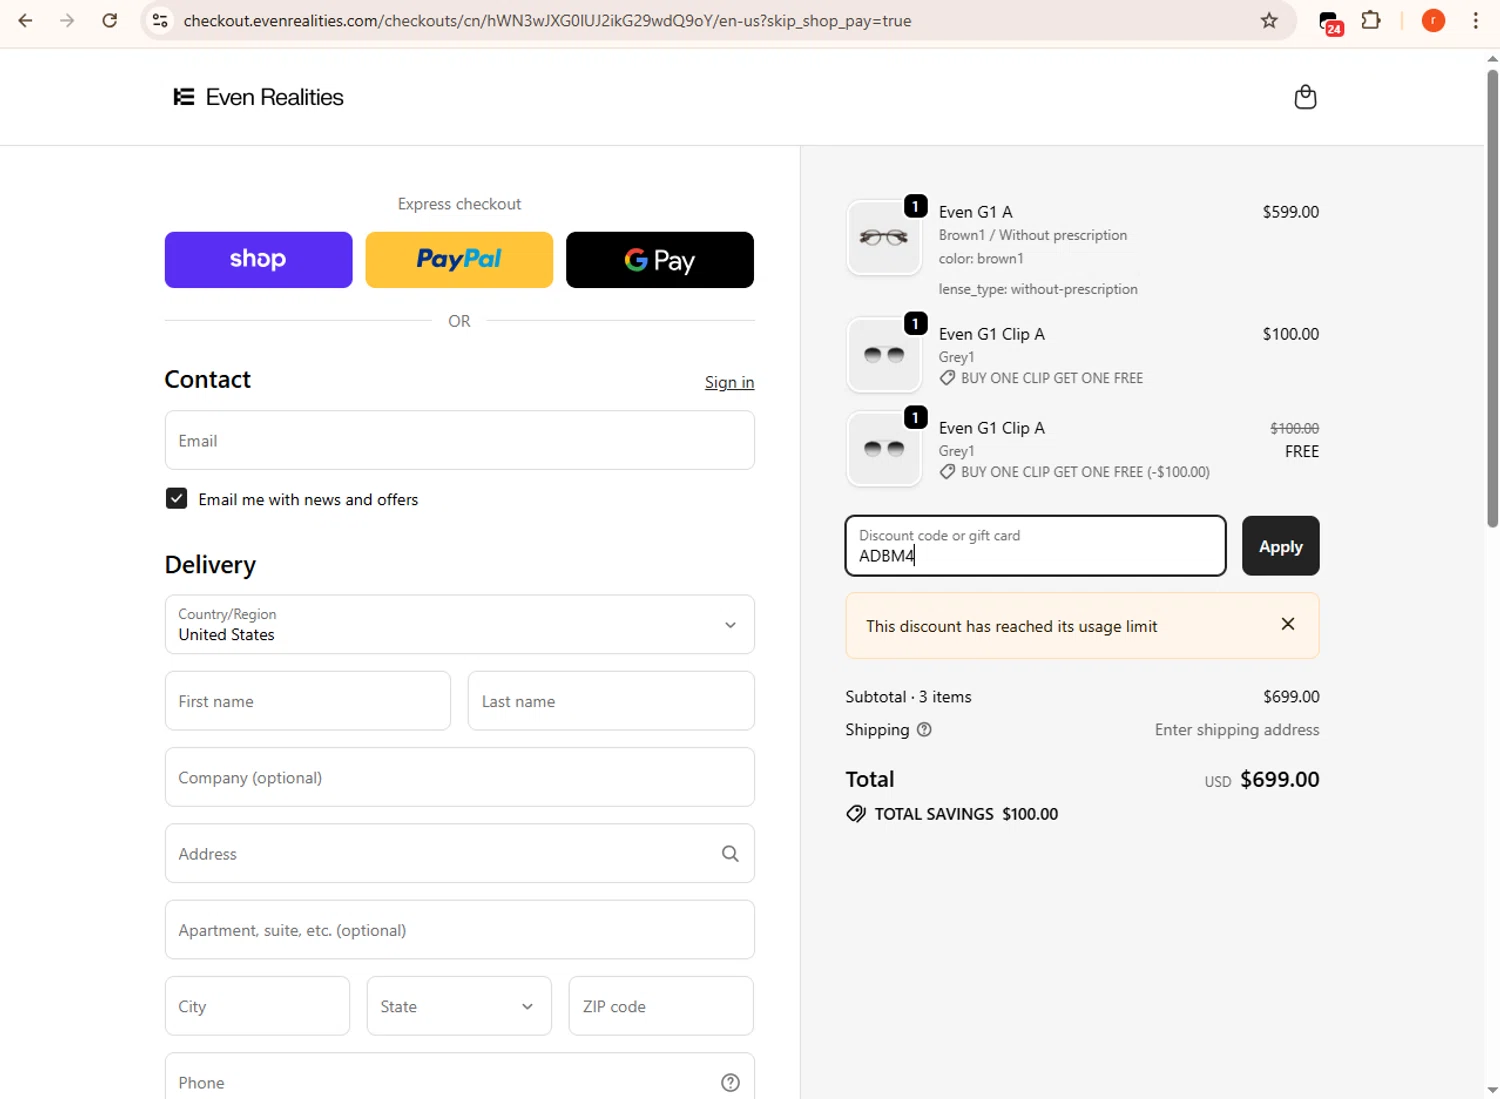Open the Chrome profile avatar
The width and height of the screenshot is (1500, 1099).
pos(1433,20)
